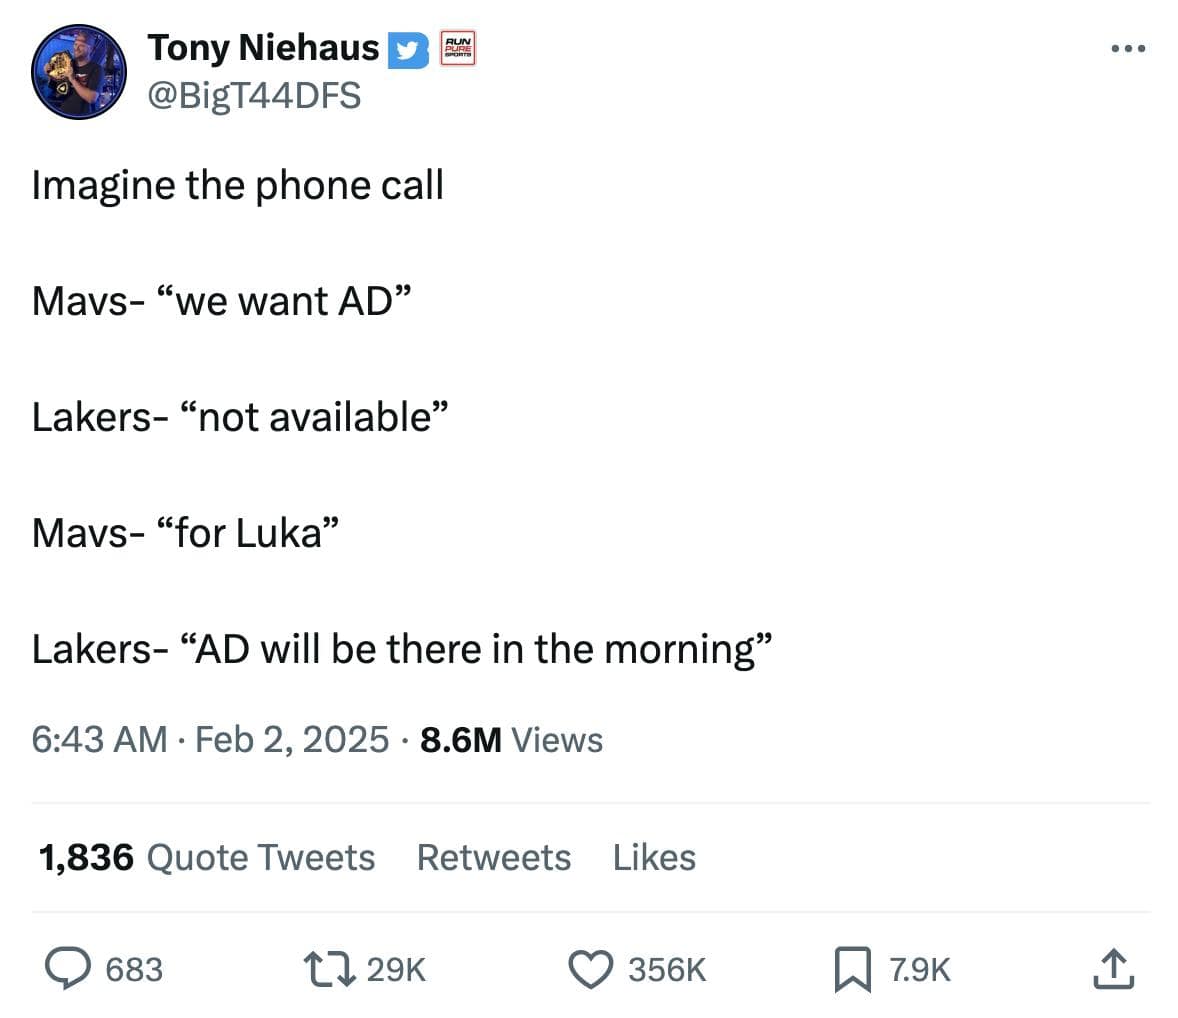Screen dimensions: 1178x1018
Task: View the Quote Tweets list
Action: pyautogui.click(x=205, y=857)
